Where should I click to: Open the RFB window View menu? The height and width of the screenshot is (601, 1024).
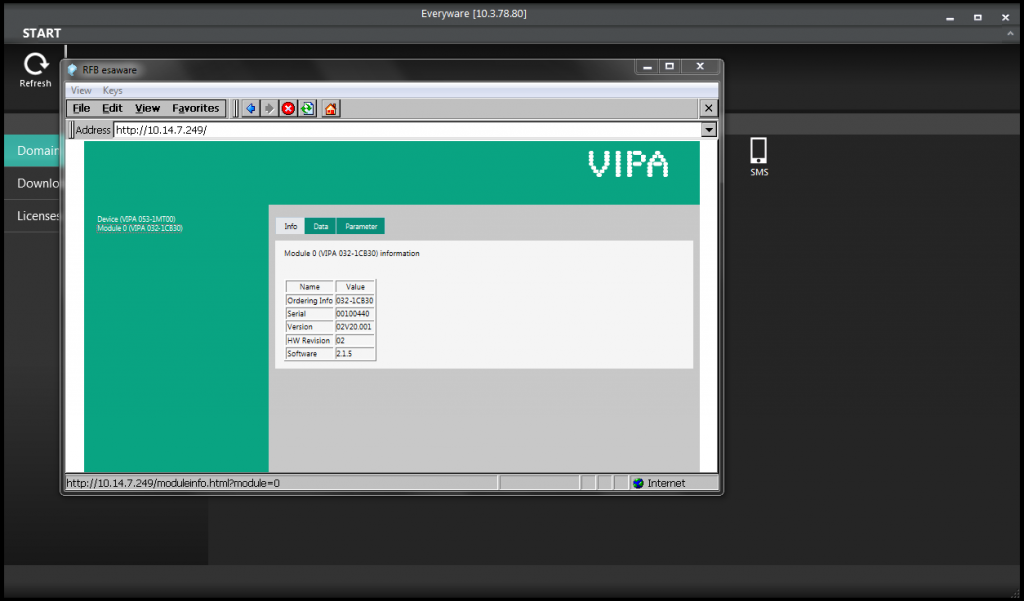(x=81, y=91)
